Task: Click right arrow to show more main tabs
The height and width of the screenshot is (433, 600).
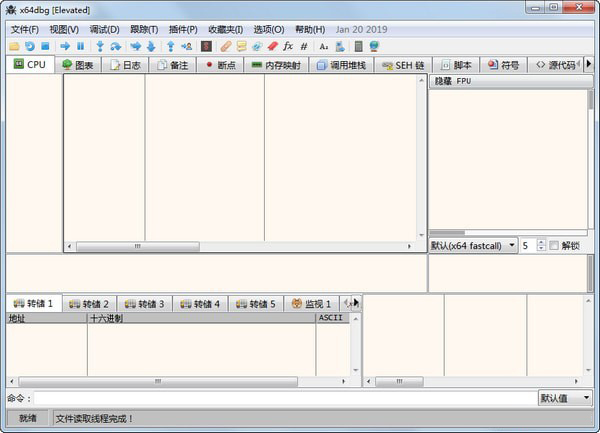Action: pos(589,65)
